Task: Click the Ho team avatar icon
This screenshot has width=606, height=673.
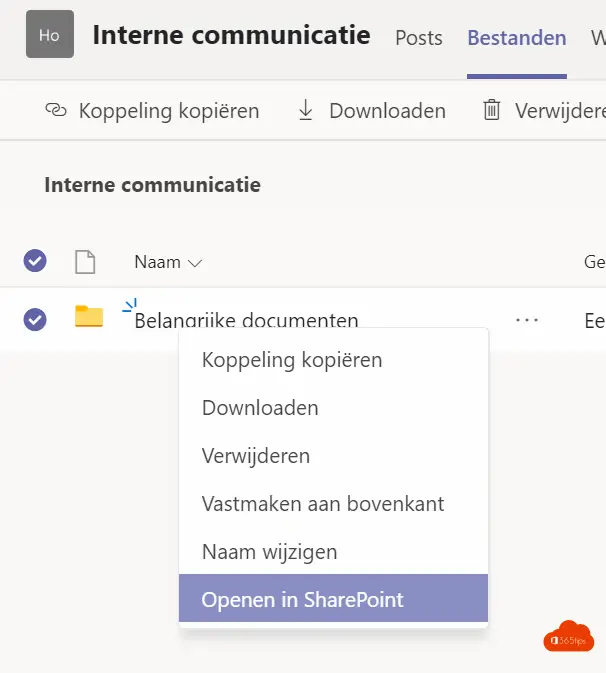Action: click(50, 34)
